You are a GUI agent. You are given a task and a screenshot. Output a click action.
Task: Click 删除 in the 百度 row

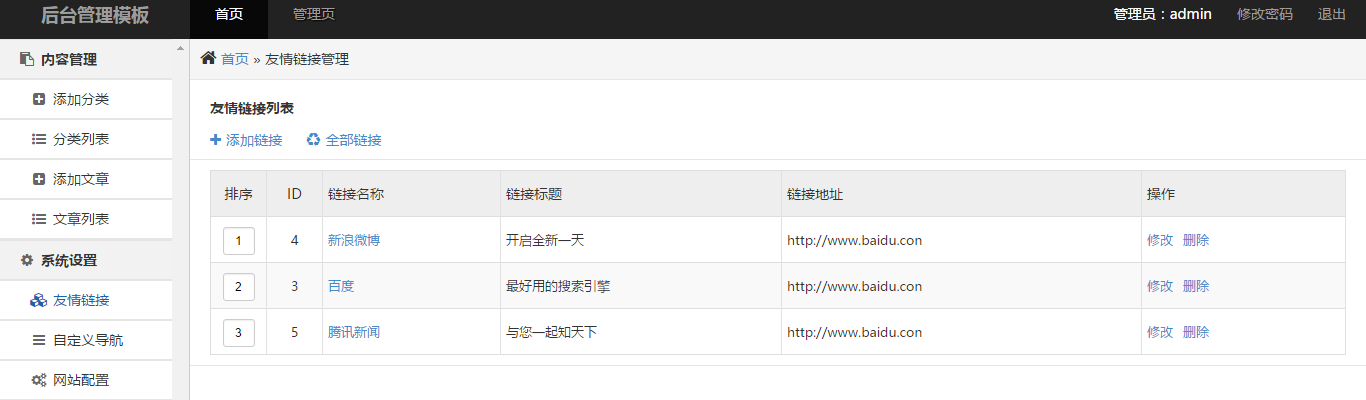click(x=1196, y=286)
